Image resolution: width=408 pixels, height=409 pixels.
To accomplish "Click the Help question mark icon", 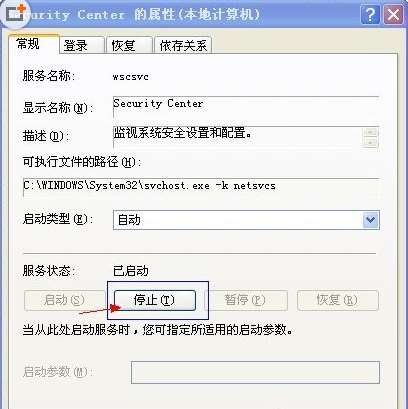I will tap(370, 15).
